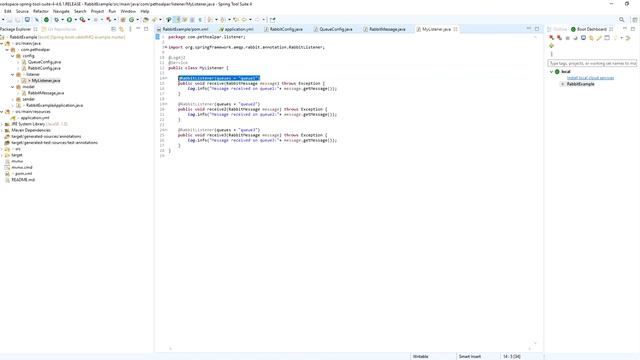Collapse the config package
The width and height of the screenshot is (640, 360).
coord(13,56)
